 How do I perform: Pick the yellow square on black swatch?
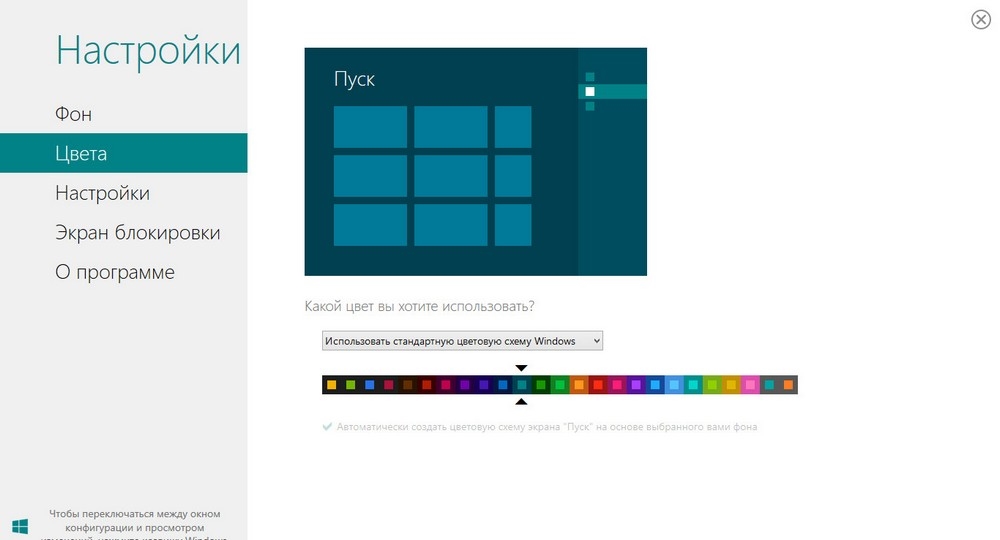coord(332,384)
